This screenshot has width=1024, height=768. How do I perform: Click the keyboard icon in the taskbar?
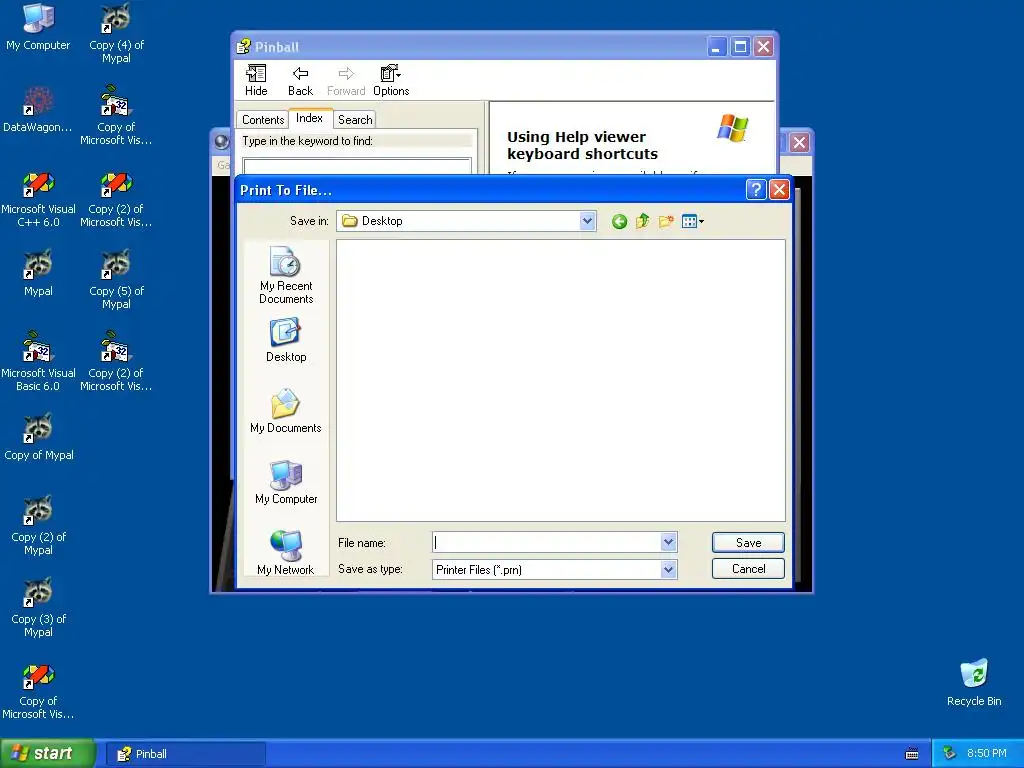tap(912, 754)
